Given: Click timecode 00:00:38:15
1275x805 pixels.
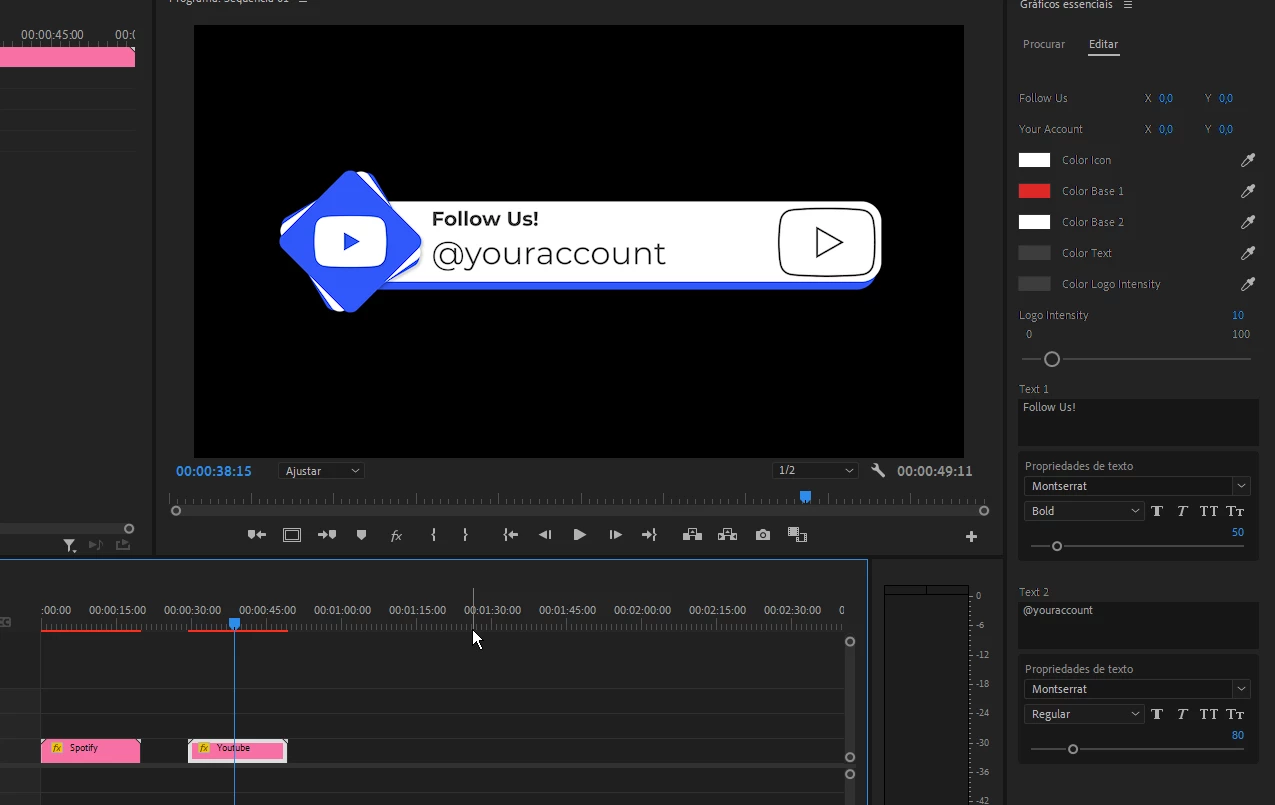Looking at the screenshot, I should 214,471.
